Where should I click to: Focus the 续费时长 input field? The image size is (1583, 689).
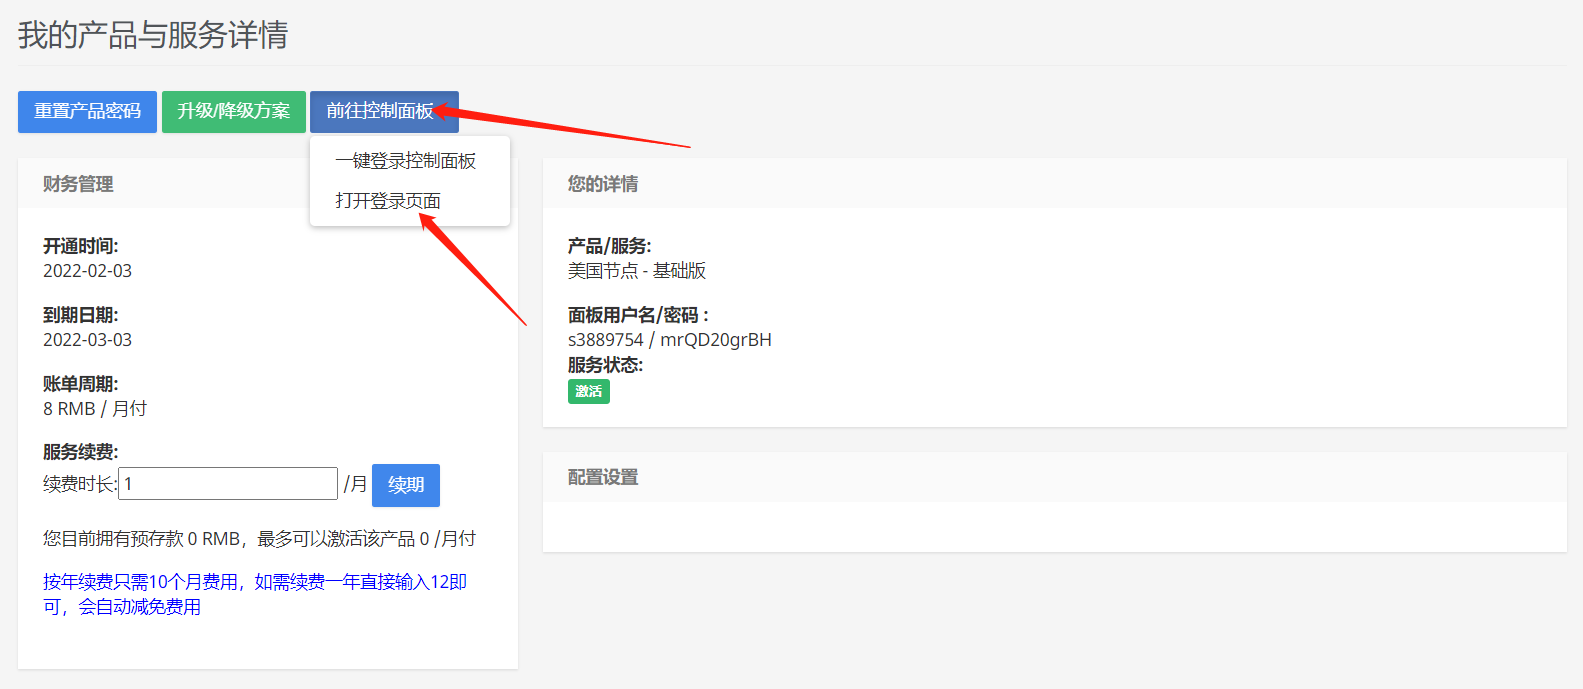(228, 484)
